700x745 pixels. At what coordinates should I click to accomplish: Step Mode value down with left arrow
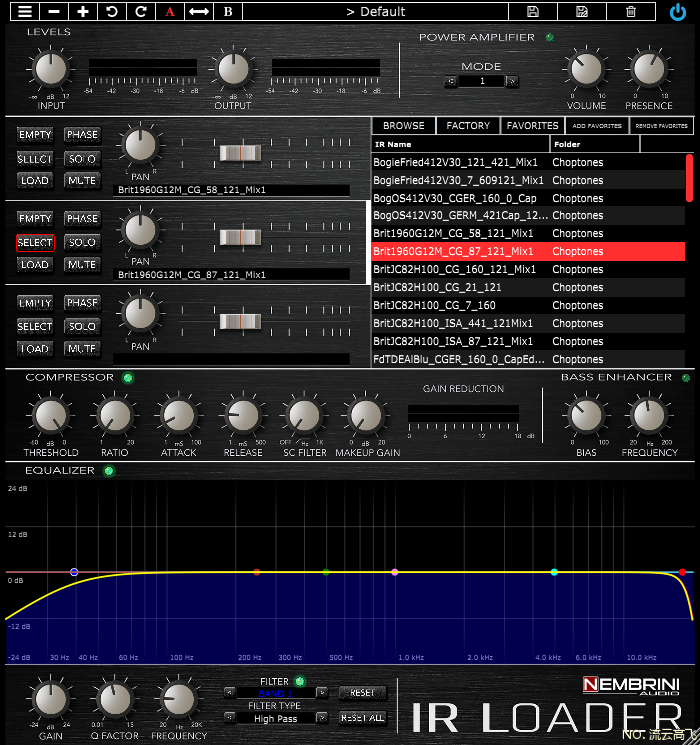pyautogui.click(x=451, y=81)
